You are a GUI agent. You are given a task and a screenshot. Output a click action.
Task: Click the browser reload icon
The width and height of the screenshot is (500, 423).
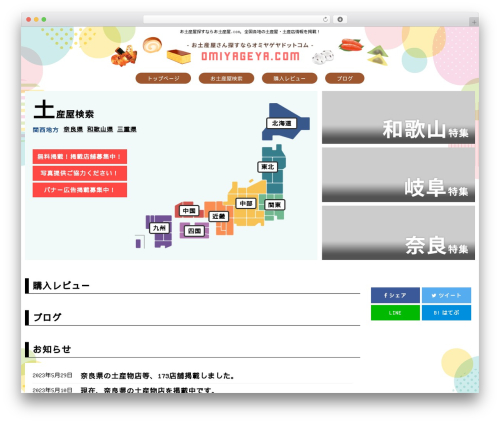[325, 19]
